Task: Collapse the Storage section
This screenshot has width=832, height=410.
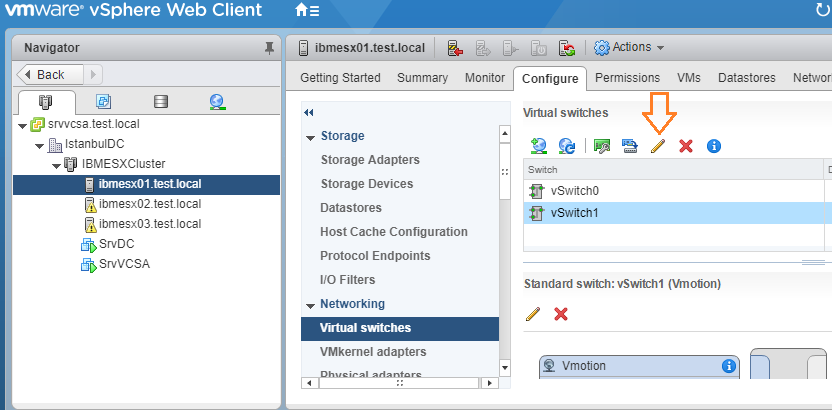Action: 310,137
